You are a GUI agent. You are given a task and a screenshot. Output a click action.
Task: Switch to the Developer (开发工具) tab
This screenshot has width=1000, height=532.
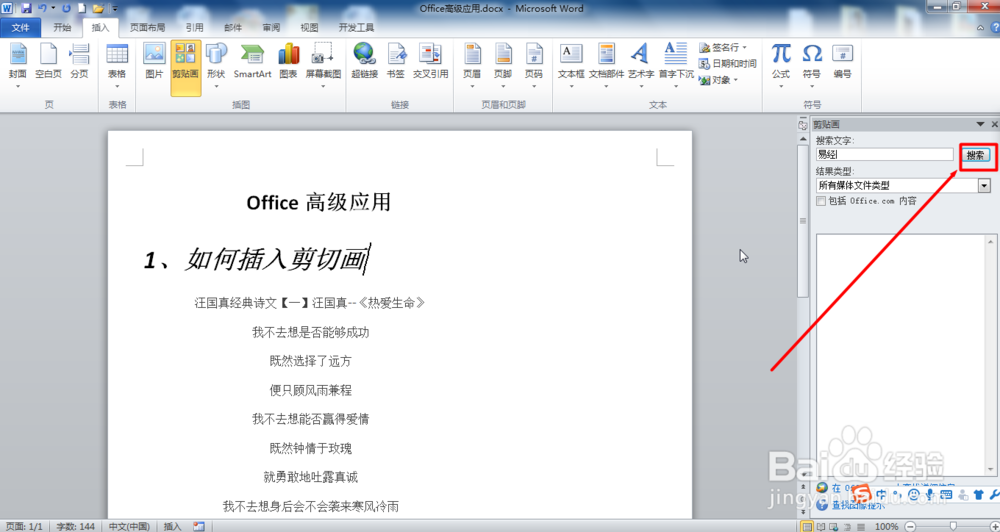pyautogui.click(x=357, y=27)
